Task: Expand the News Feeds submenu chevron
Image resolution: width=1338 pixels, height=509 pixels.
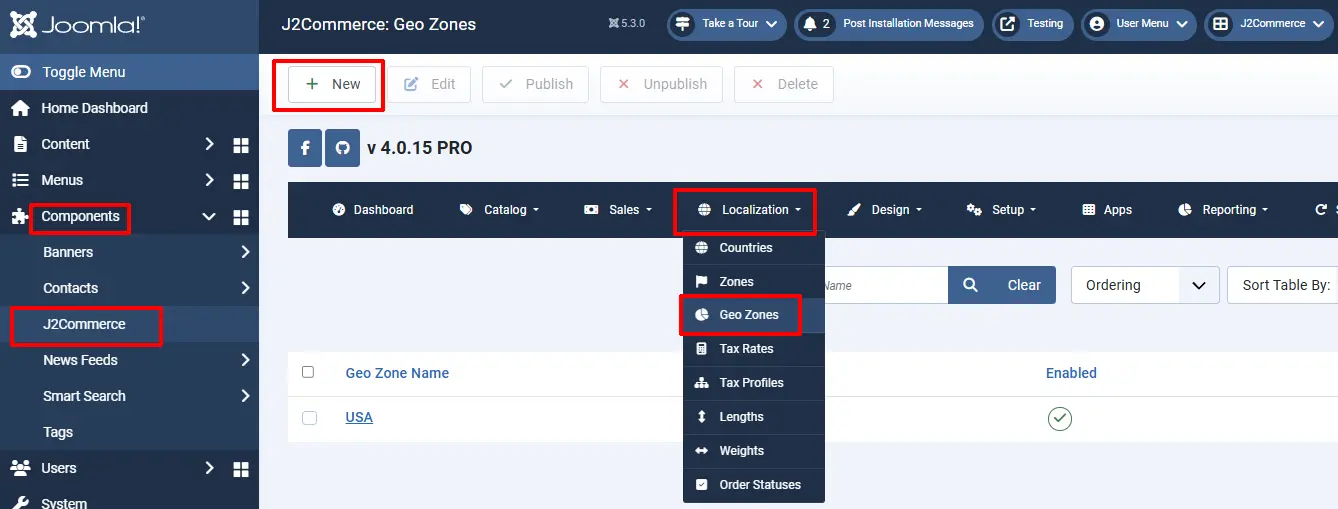Action: click(245, 360)
